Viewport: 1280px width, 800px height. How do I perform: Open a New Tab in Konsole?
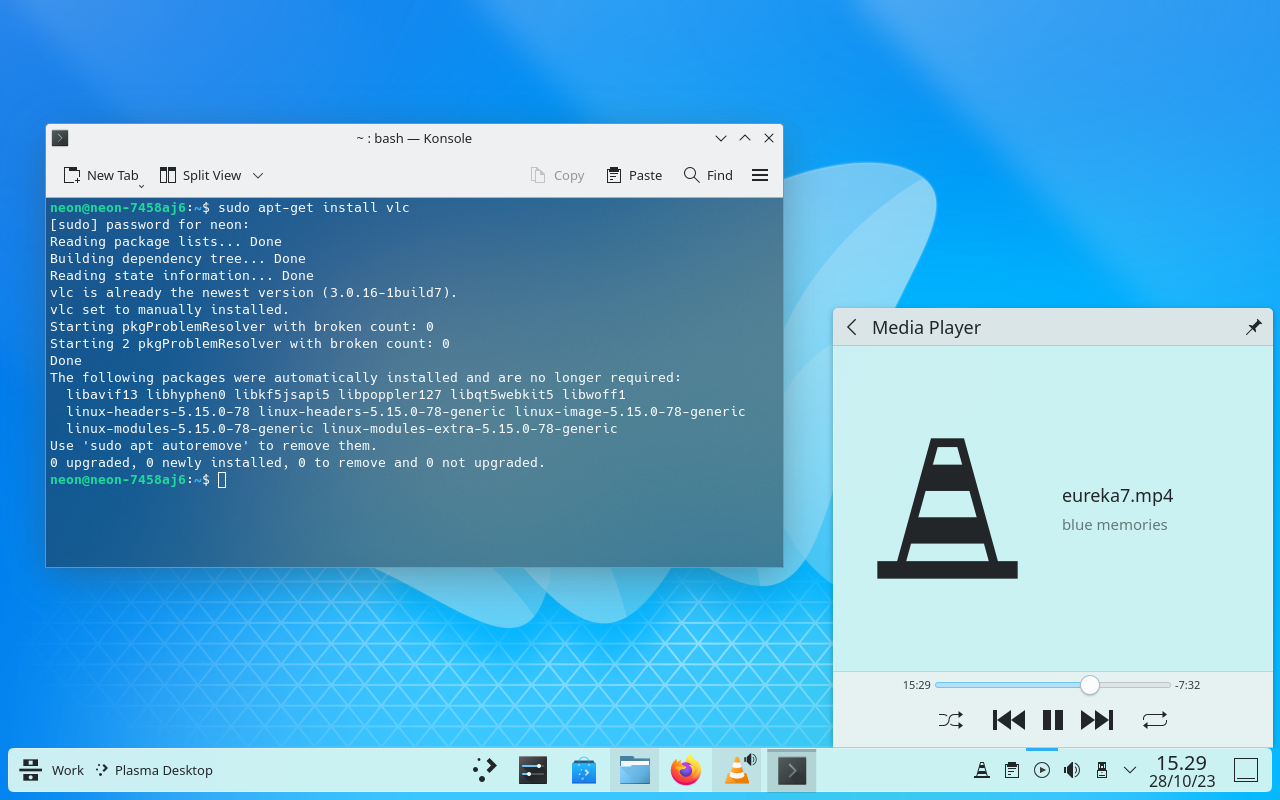tap(101, 175)
